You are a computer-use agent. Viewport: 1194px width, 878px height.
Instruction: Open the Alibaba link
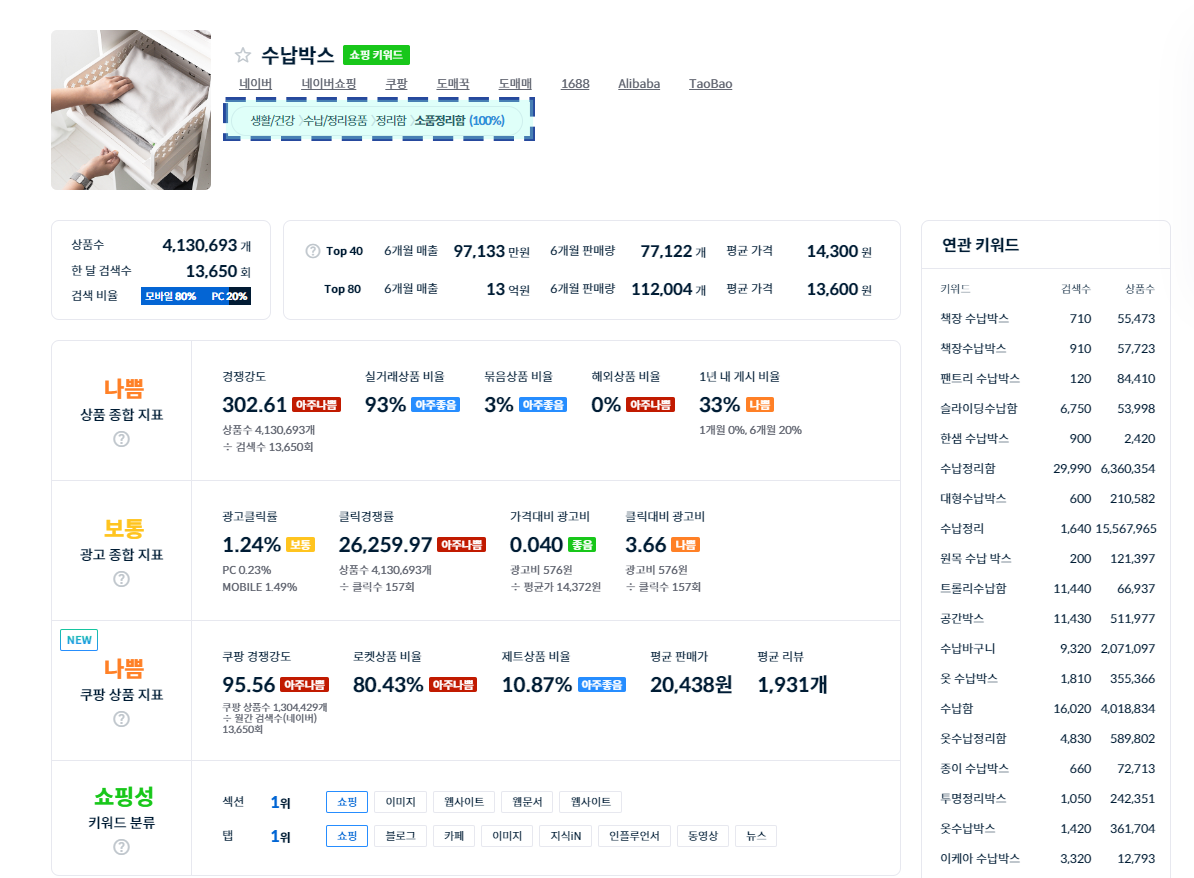(x=639, y=84)
